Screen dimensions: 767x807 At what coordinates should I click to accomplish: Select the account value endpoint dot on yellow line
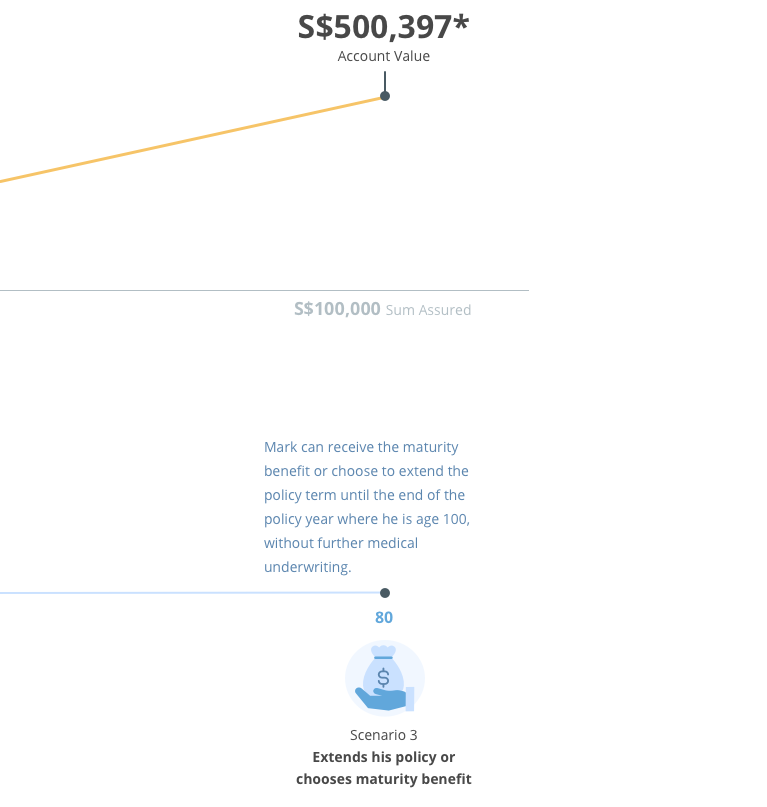pos(385,96)
